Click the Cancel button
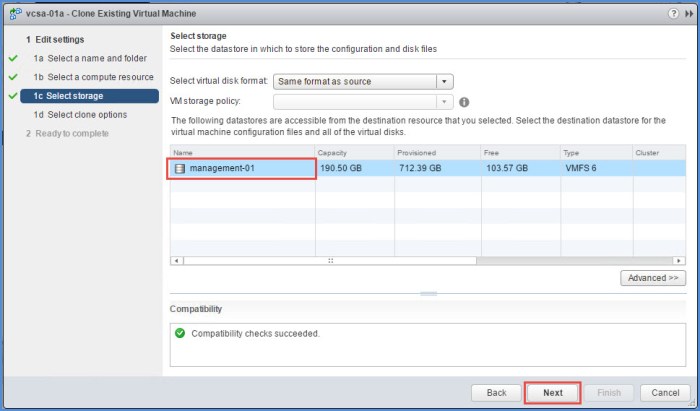The image size is (700, 411). (x=665, y=393)
